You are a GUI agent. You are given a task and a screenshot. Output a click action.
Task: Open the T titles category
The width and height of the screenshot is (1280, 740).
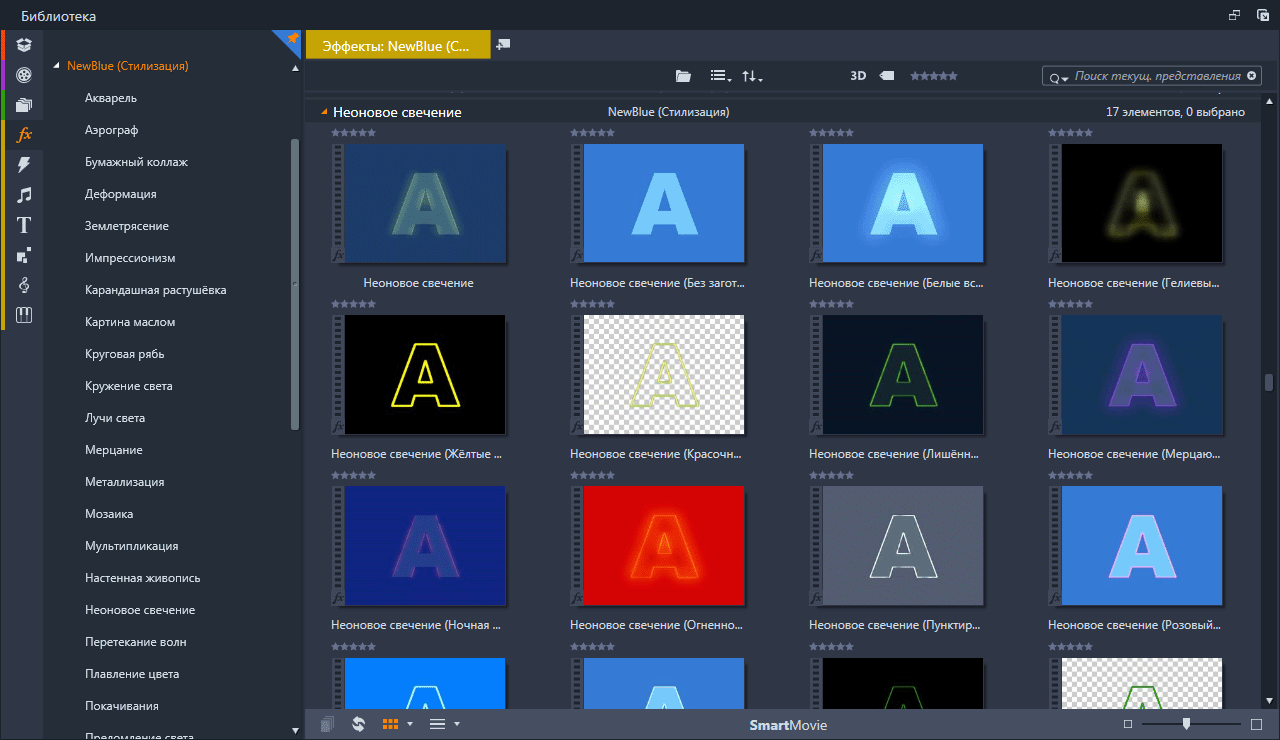point(24,225)
